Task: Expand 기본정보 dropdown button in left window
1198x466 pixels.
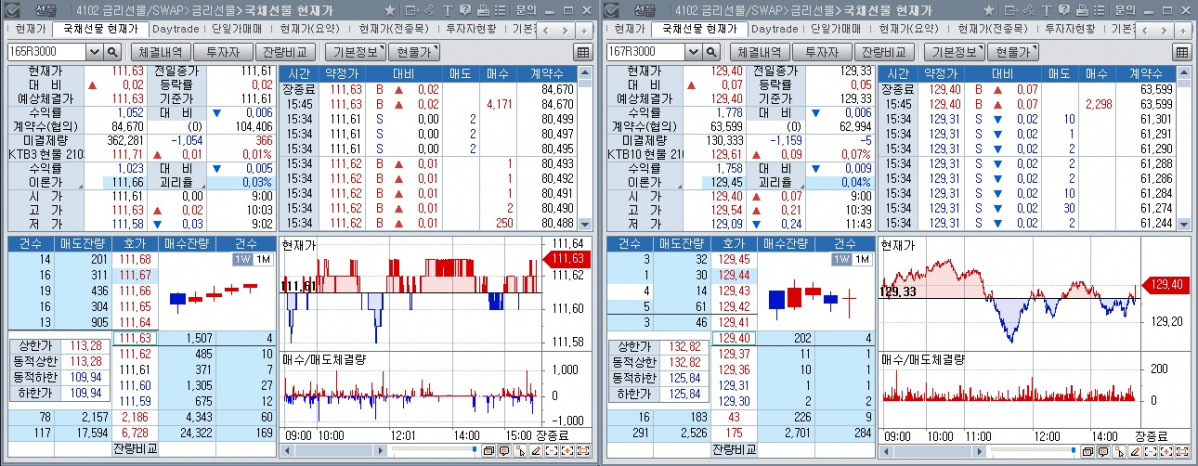Action: point(355,52)
